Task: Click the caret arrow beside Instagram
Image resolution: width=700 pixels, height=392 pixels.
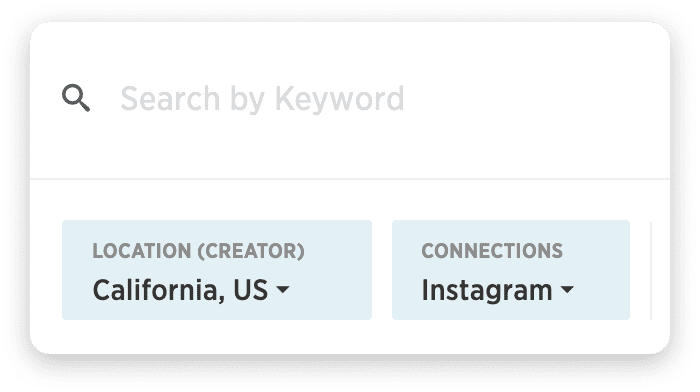Action: 567,289
